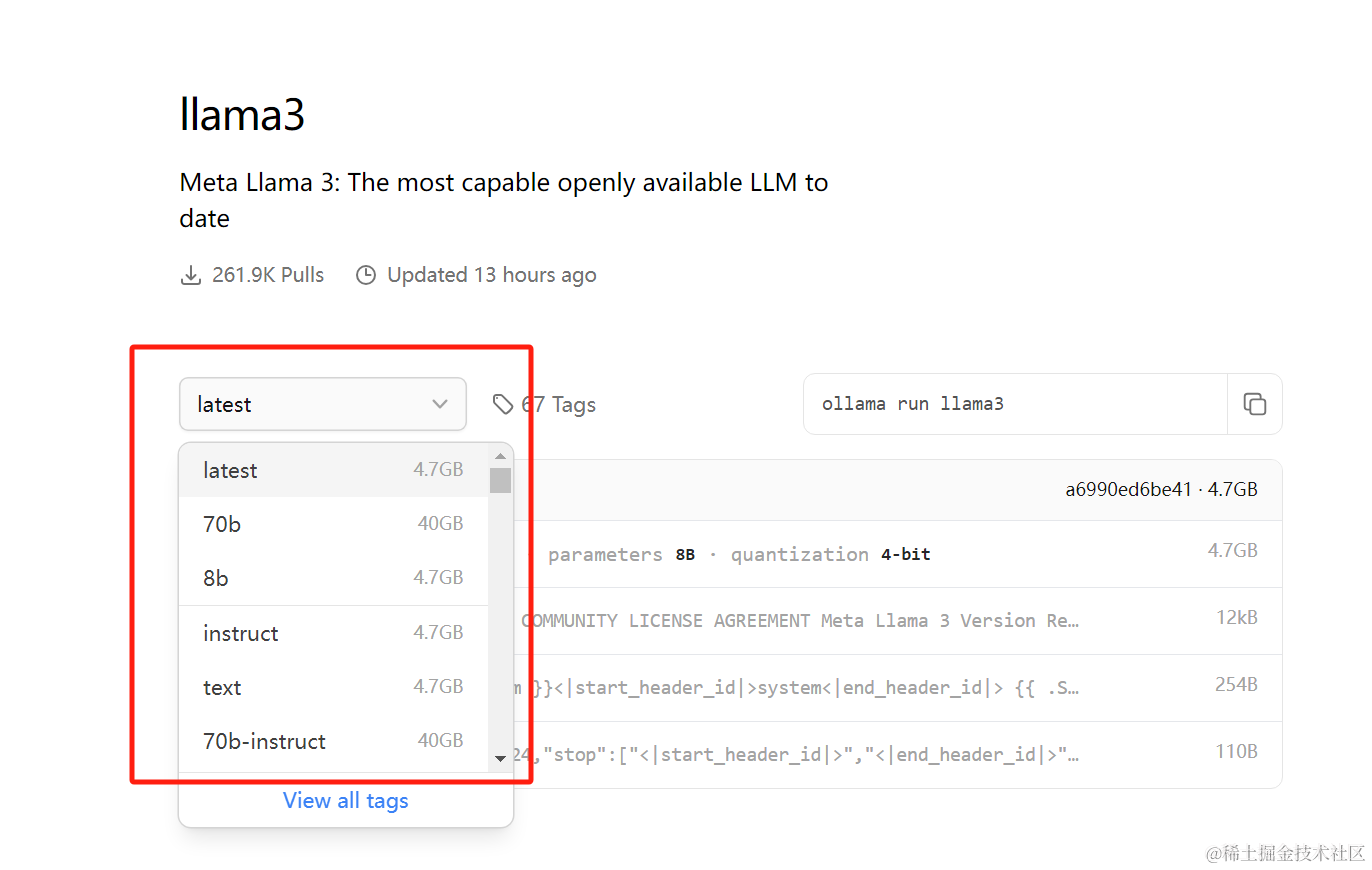Screen dimensions: 1372x870
Task: Click the ollama run llama3 command field
Action: tap(1014, 404)
